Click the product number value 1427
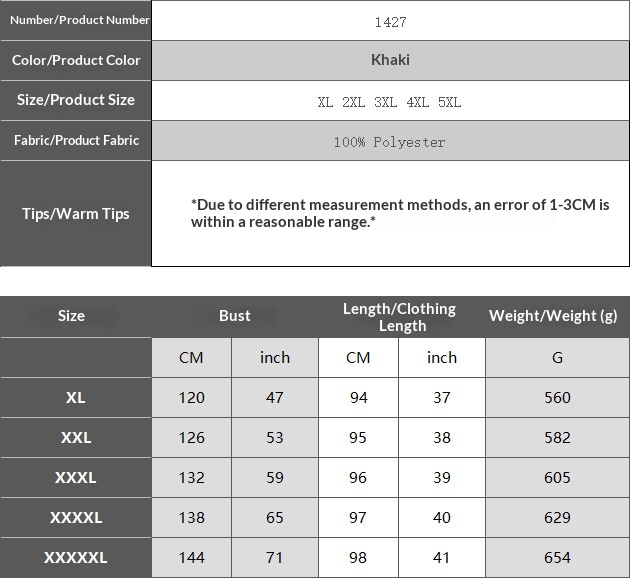Viewport: 630px width, 578px height. click(390, 21)
